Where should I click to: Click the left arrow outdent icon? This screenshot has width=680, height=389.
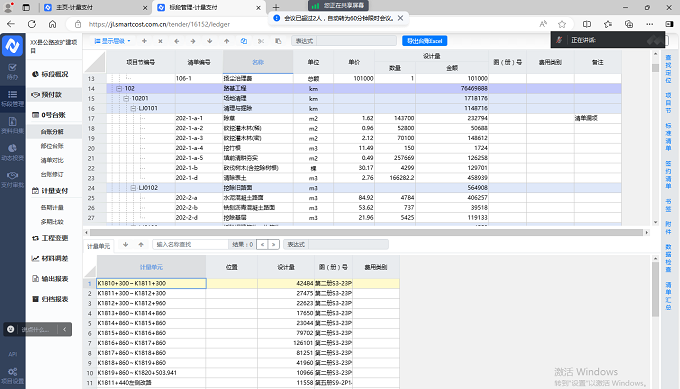point(177,41)
